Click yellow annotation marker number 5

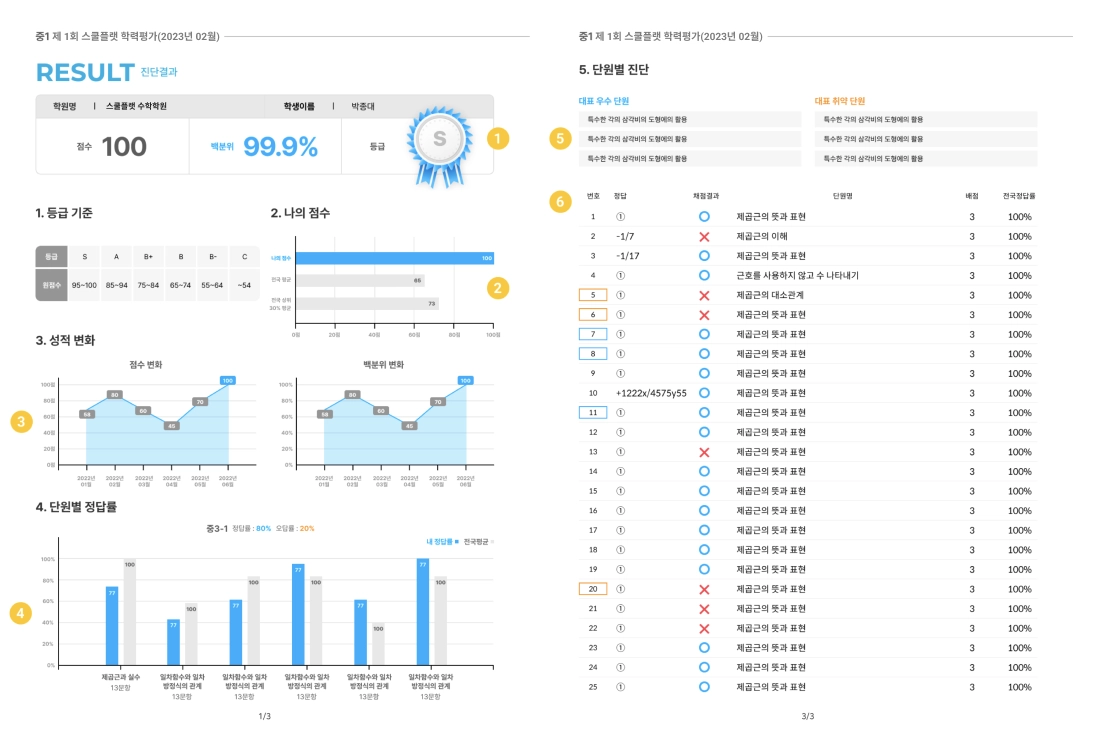pos(560,138)
